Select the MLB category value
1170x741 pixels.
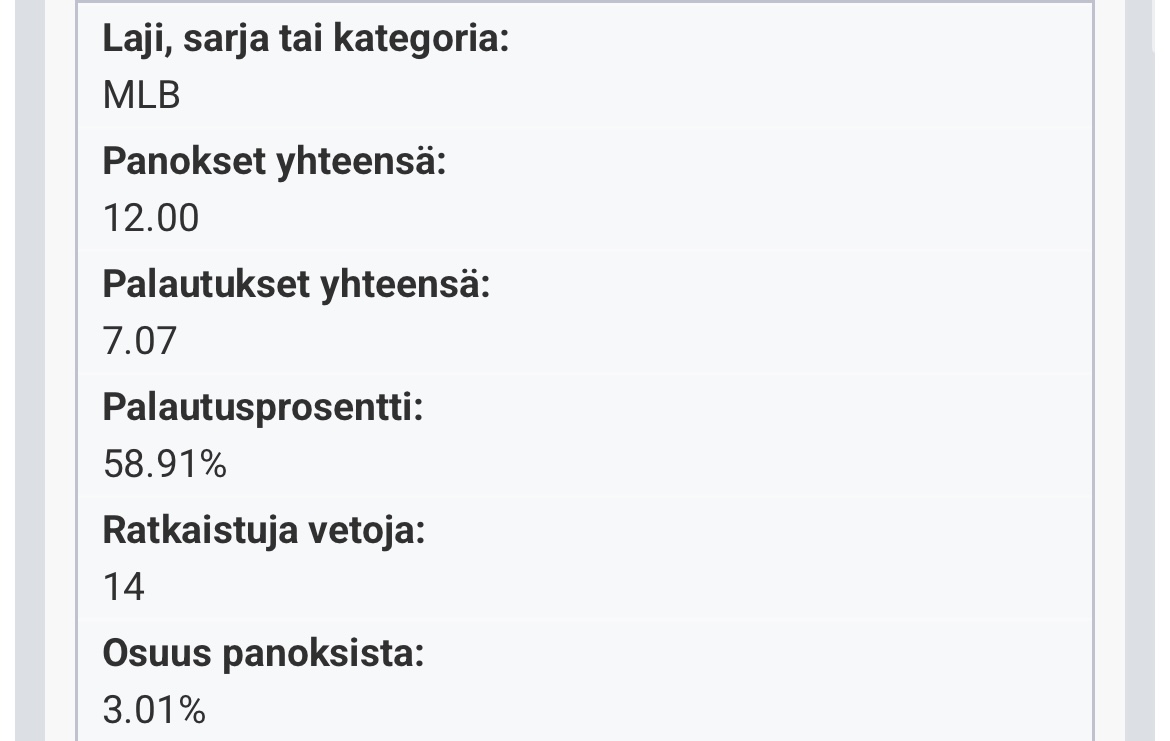tap(141, 95)
